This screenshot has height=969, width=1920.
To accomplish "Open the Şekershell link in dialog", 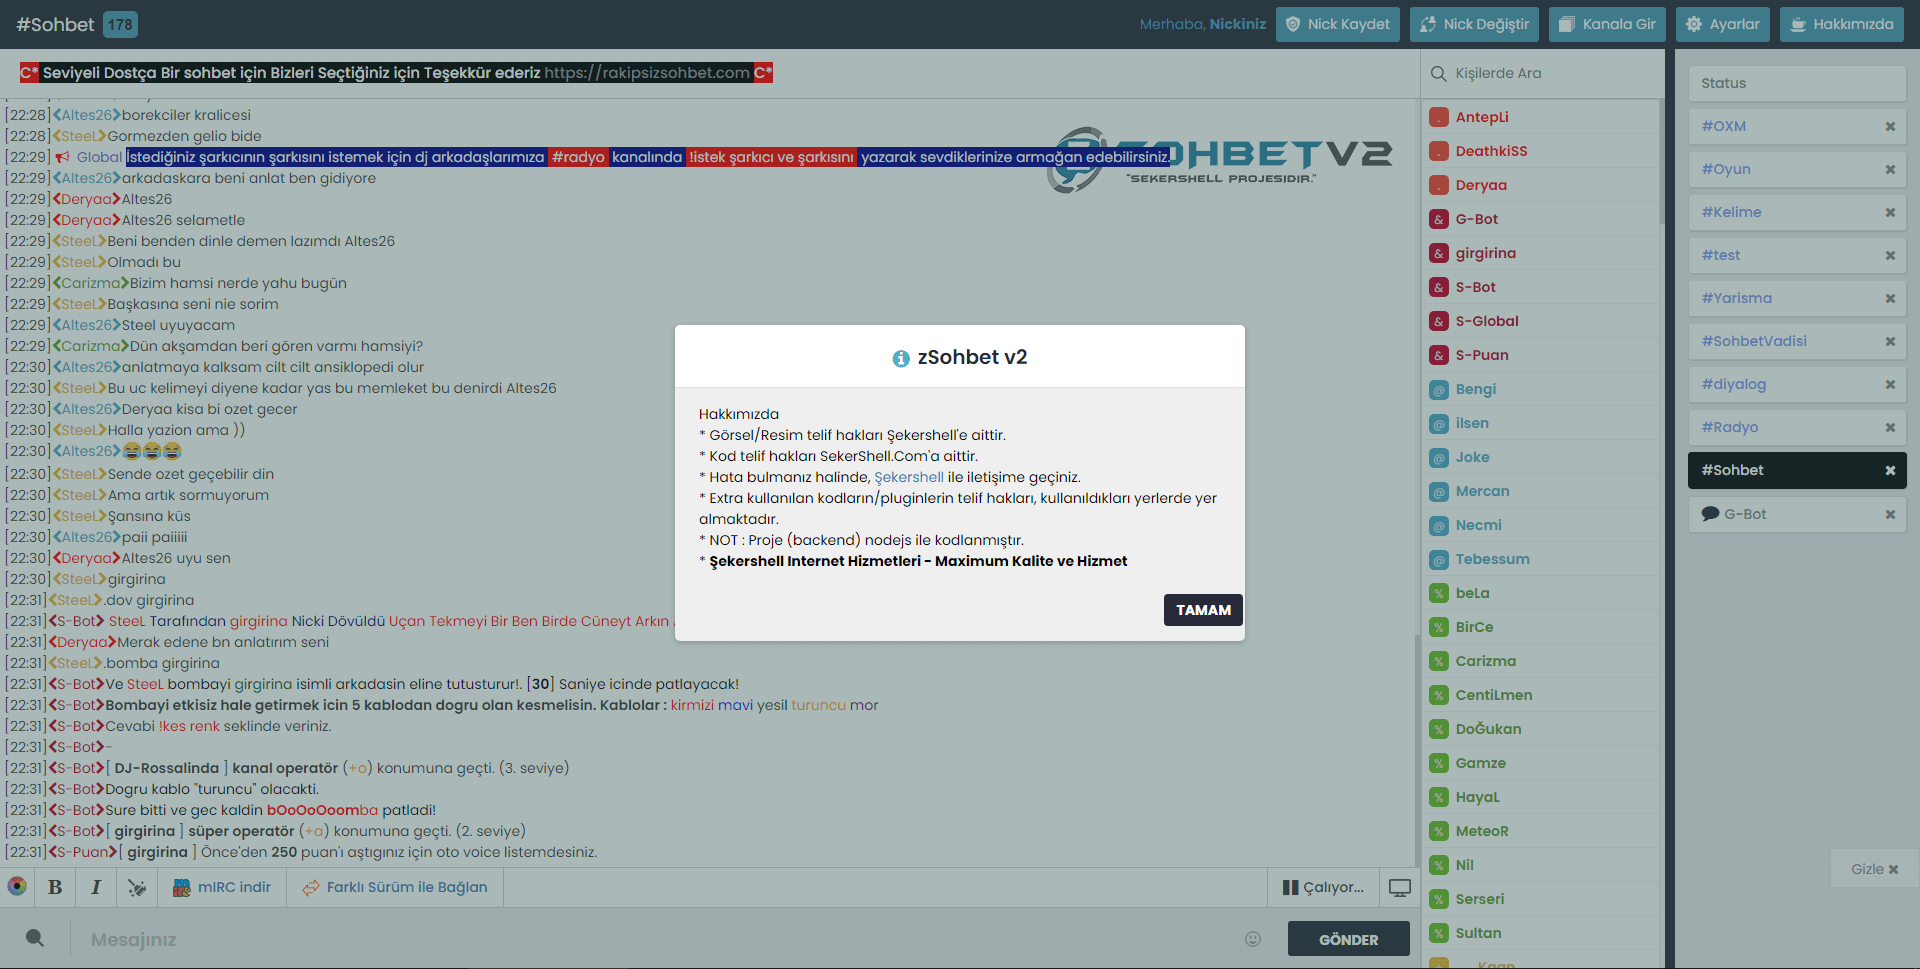I will [x=908, y=477].
